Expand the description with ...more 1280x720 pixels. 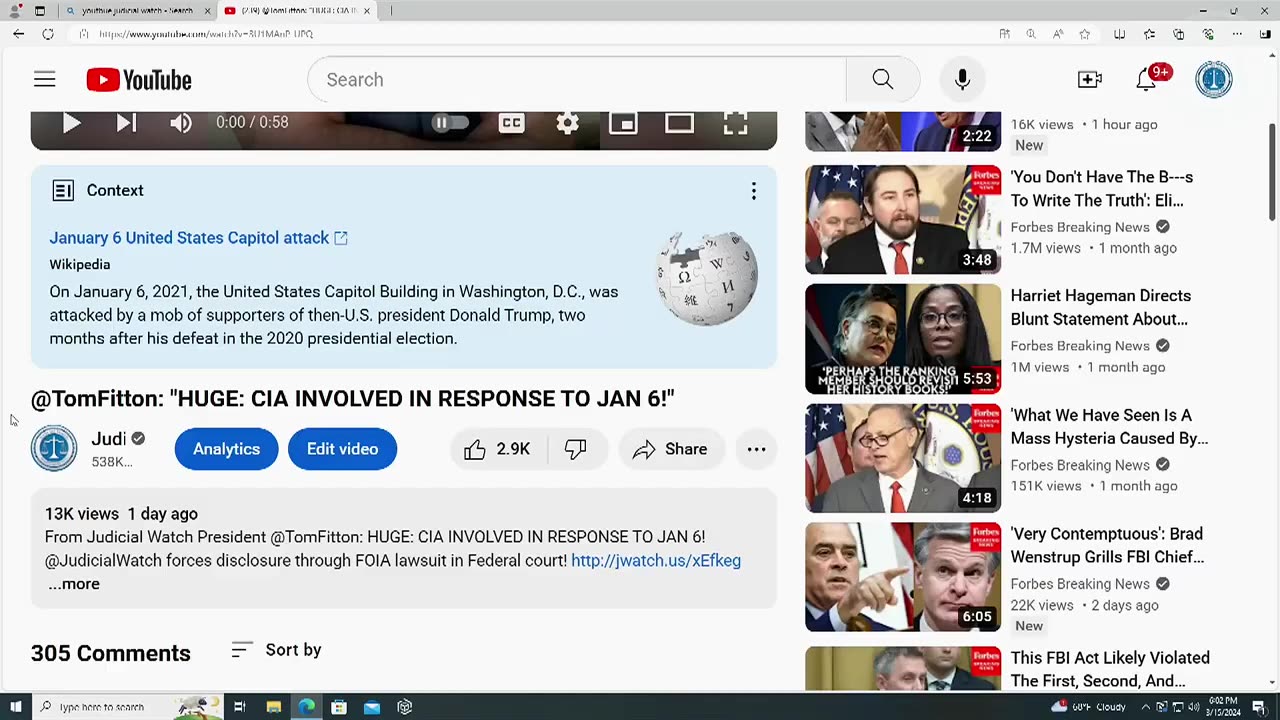click(x=74, y=584)
